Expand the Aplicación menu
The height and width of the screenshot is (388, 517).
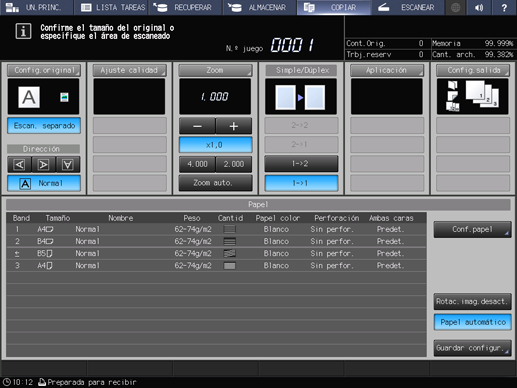click(x=387, y=70)
